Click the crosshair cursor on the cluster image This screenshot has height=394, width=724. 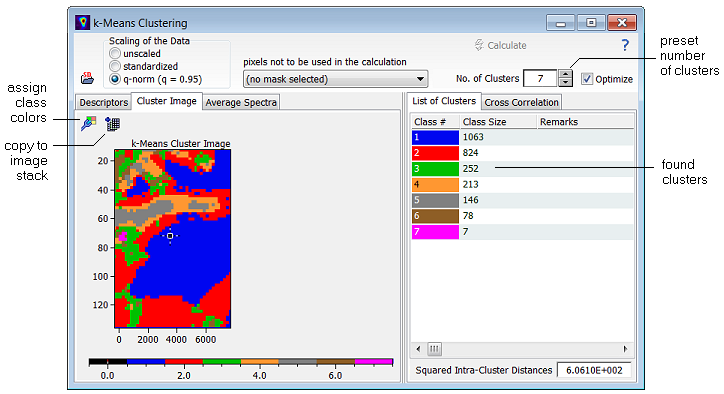[x=170, y=236]
